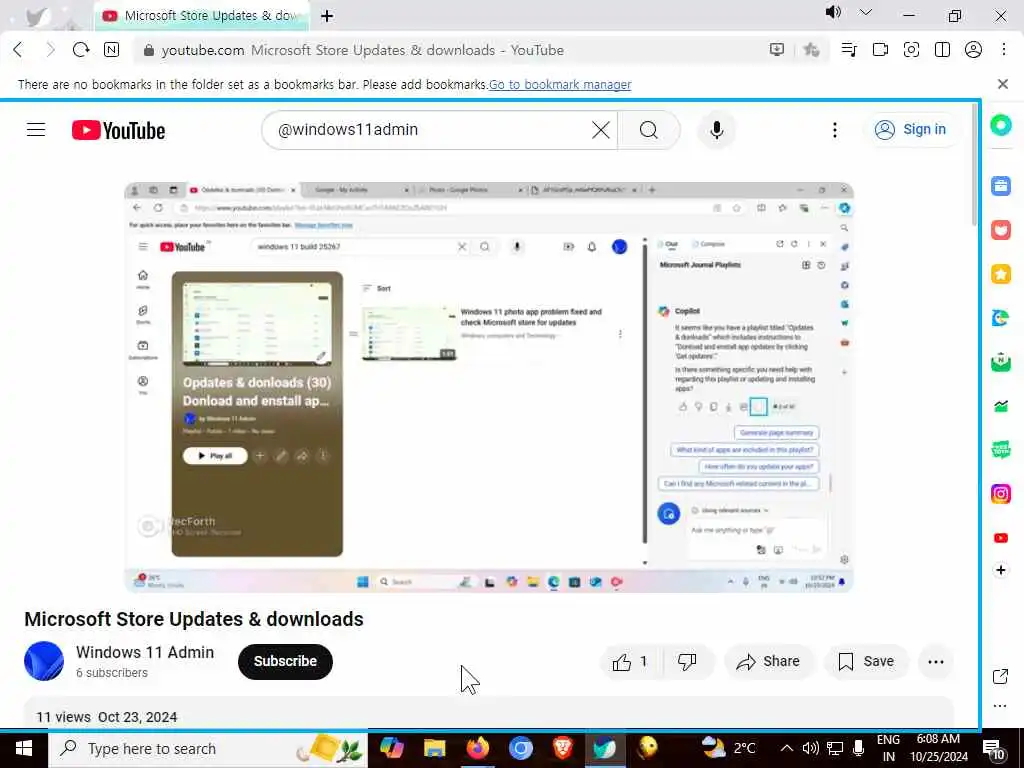Launch Firefox from taskbar
Image resolution: width=1024 pixels, height=768 pixels.
coord(477,748)
